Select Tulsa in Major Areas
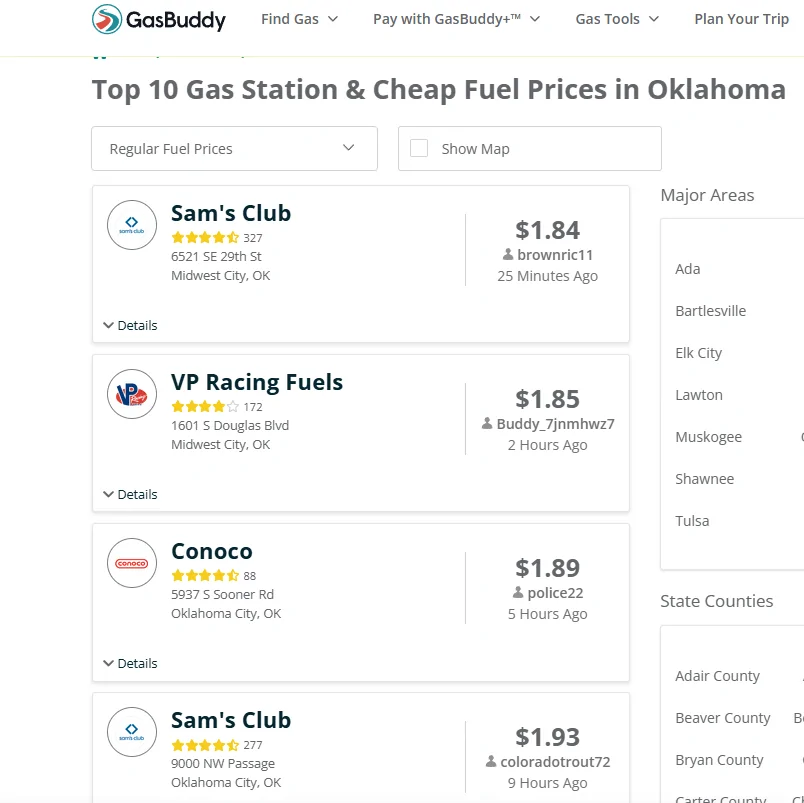804x803 pixels. coord(692,521)
